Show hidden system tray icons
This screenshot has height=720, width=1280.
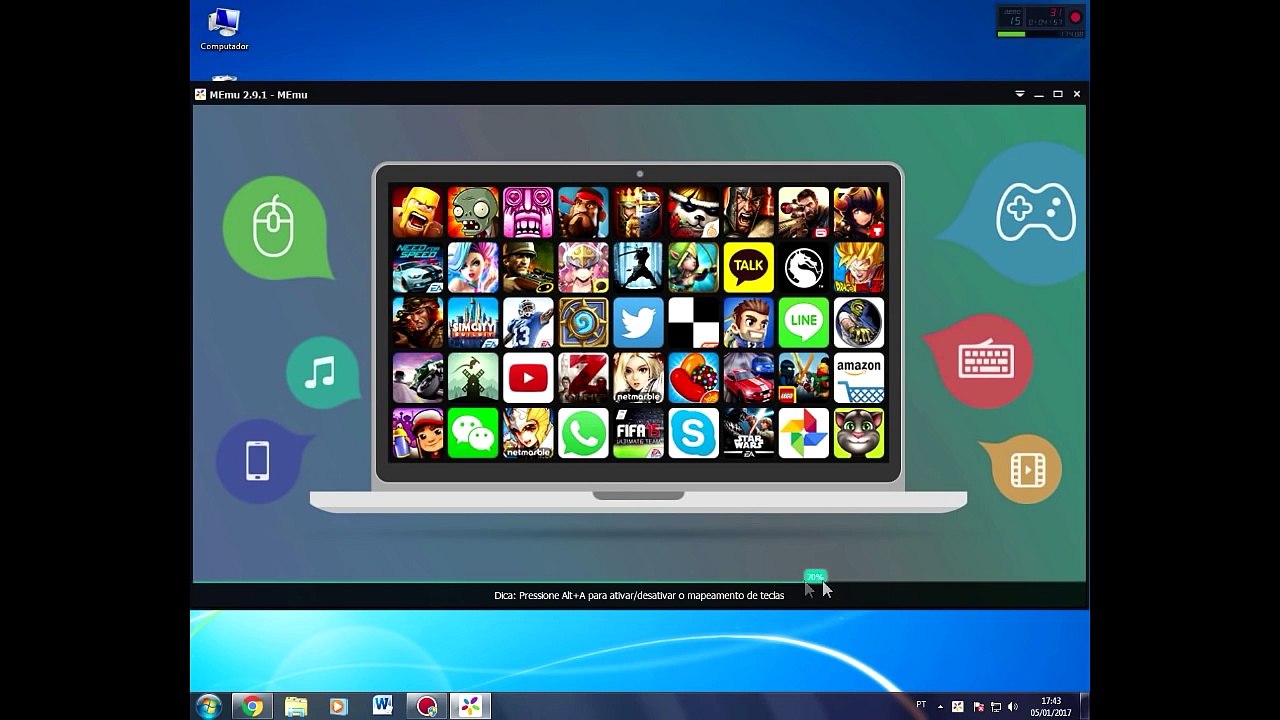point(940,707)
